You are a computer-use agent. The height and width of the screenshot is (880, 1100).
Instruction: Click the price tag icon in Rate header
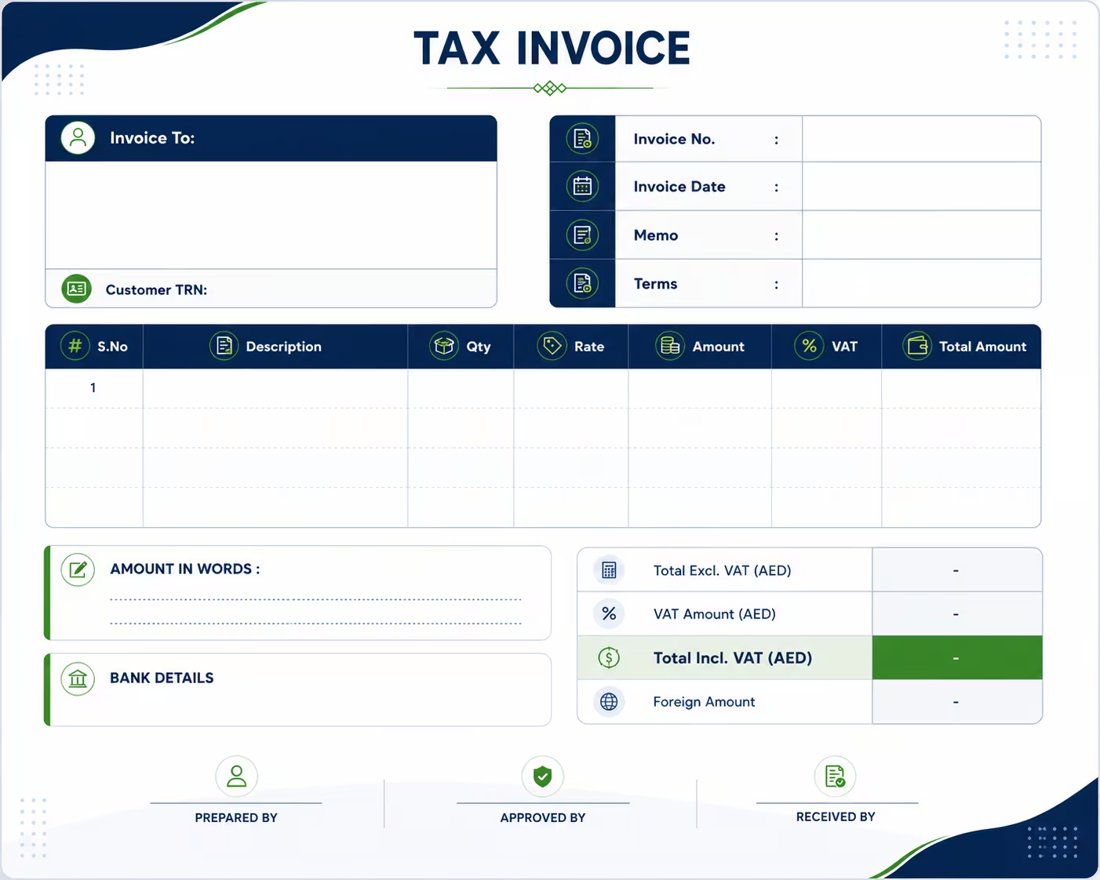pos(551,346)
